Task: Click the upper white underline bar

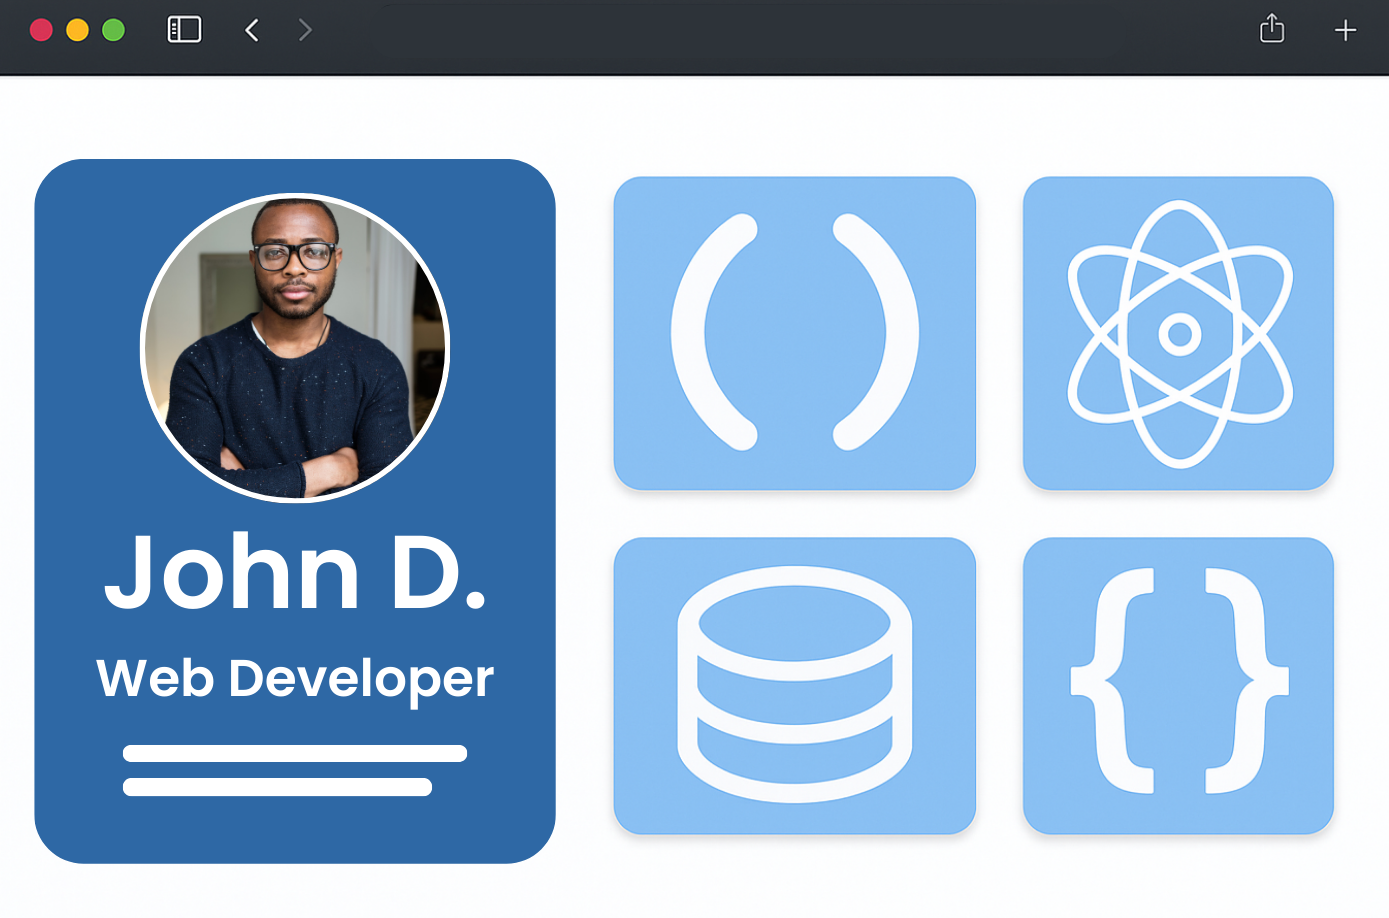Action: click(x=295, y=753)
